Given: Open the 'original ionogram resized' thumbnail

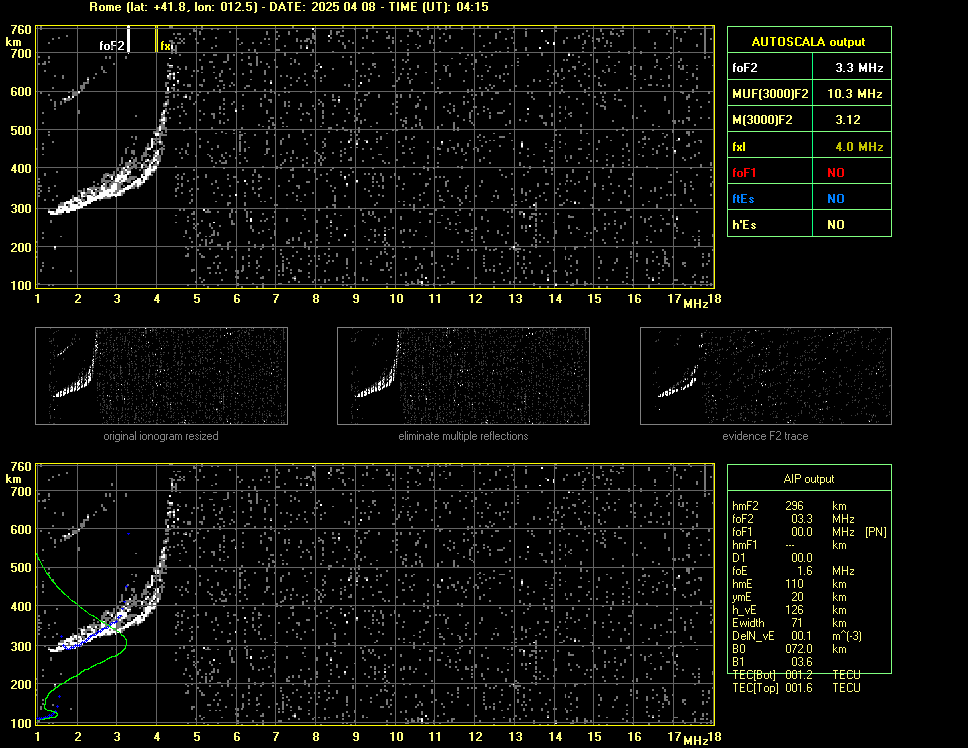Looking at the screenshot, I should [x=161, y=376].
